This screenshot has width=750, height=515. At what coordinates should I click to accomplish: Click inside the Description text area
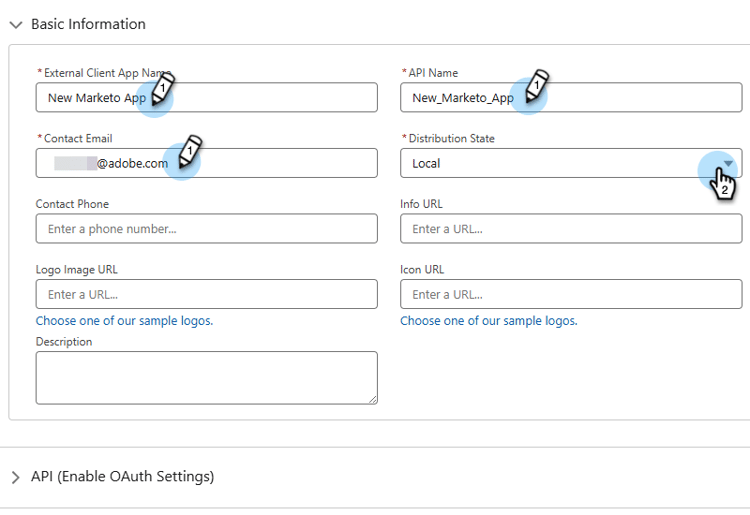(206, 377)
